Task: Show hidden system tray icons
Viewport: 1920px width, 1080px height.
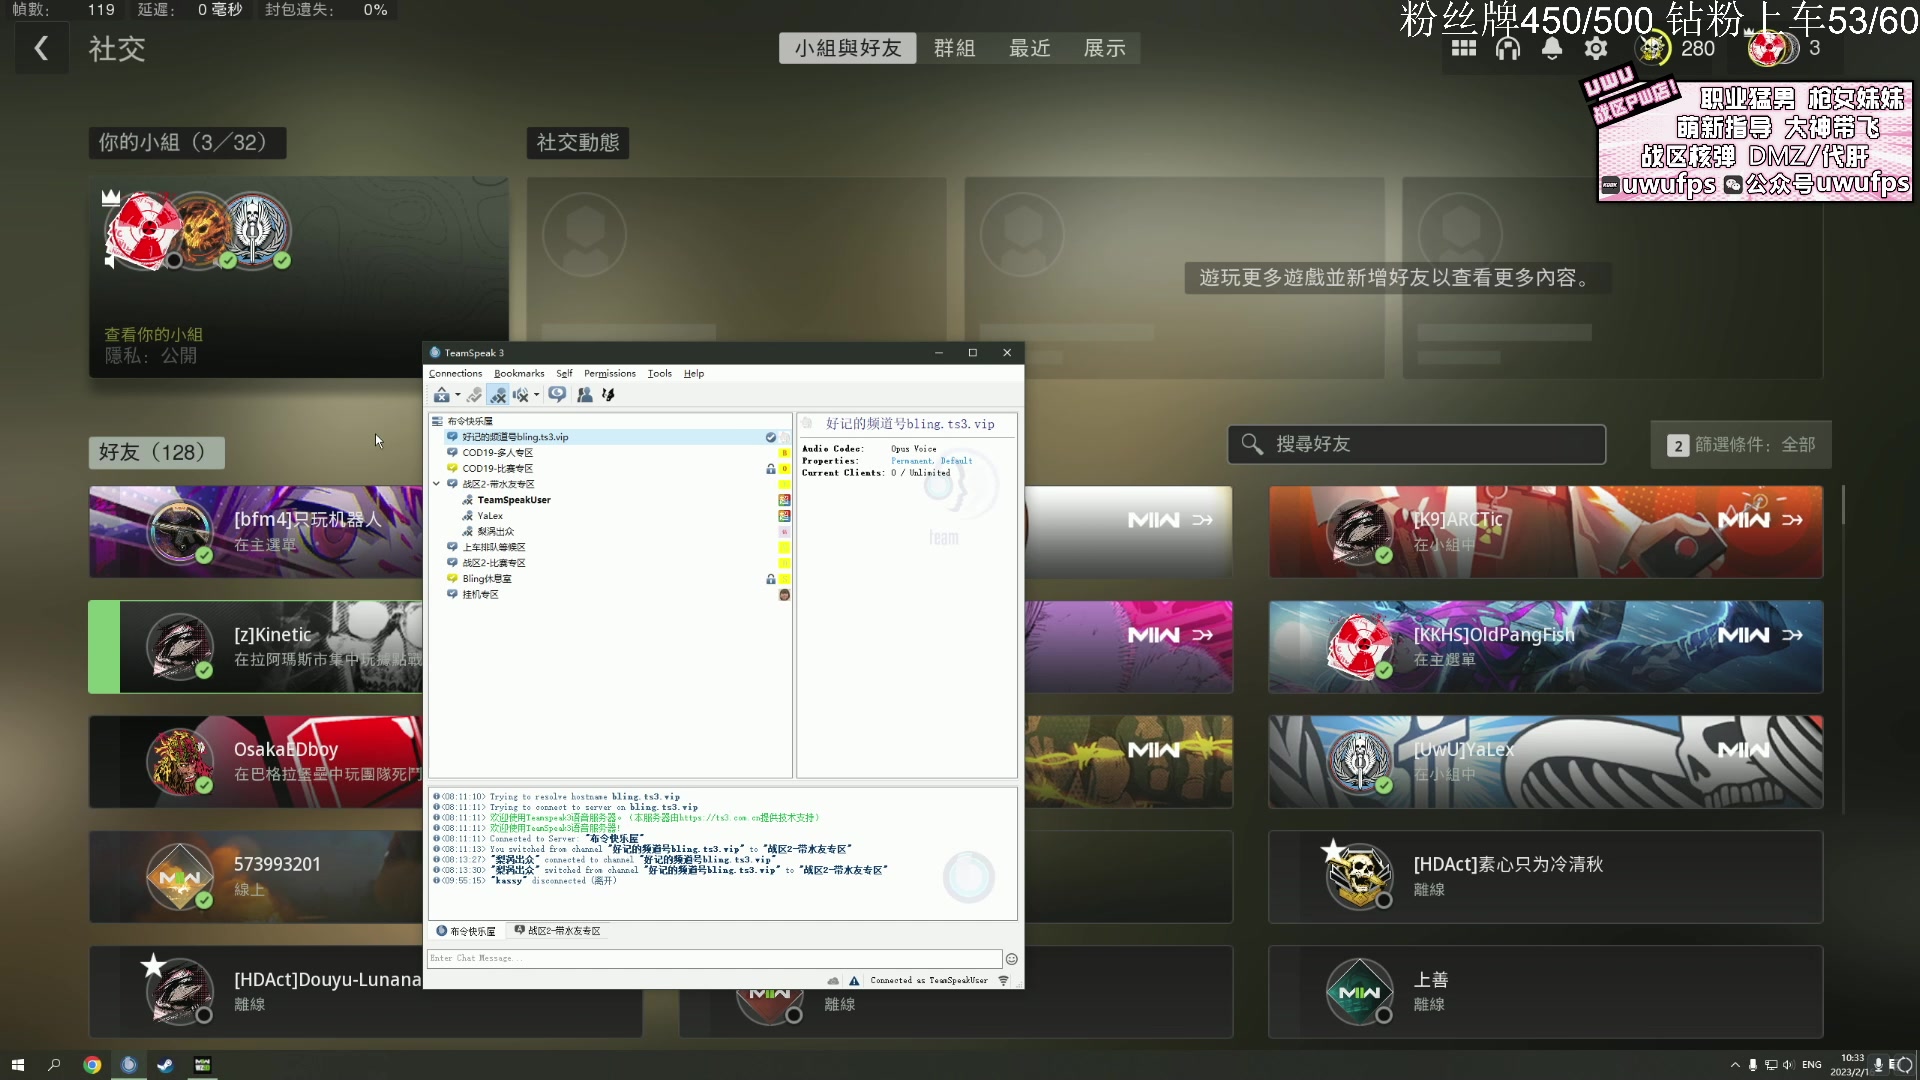Action: (x=1735, y=1065)
